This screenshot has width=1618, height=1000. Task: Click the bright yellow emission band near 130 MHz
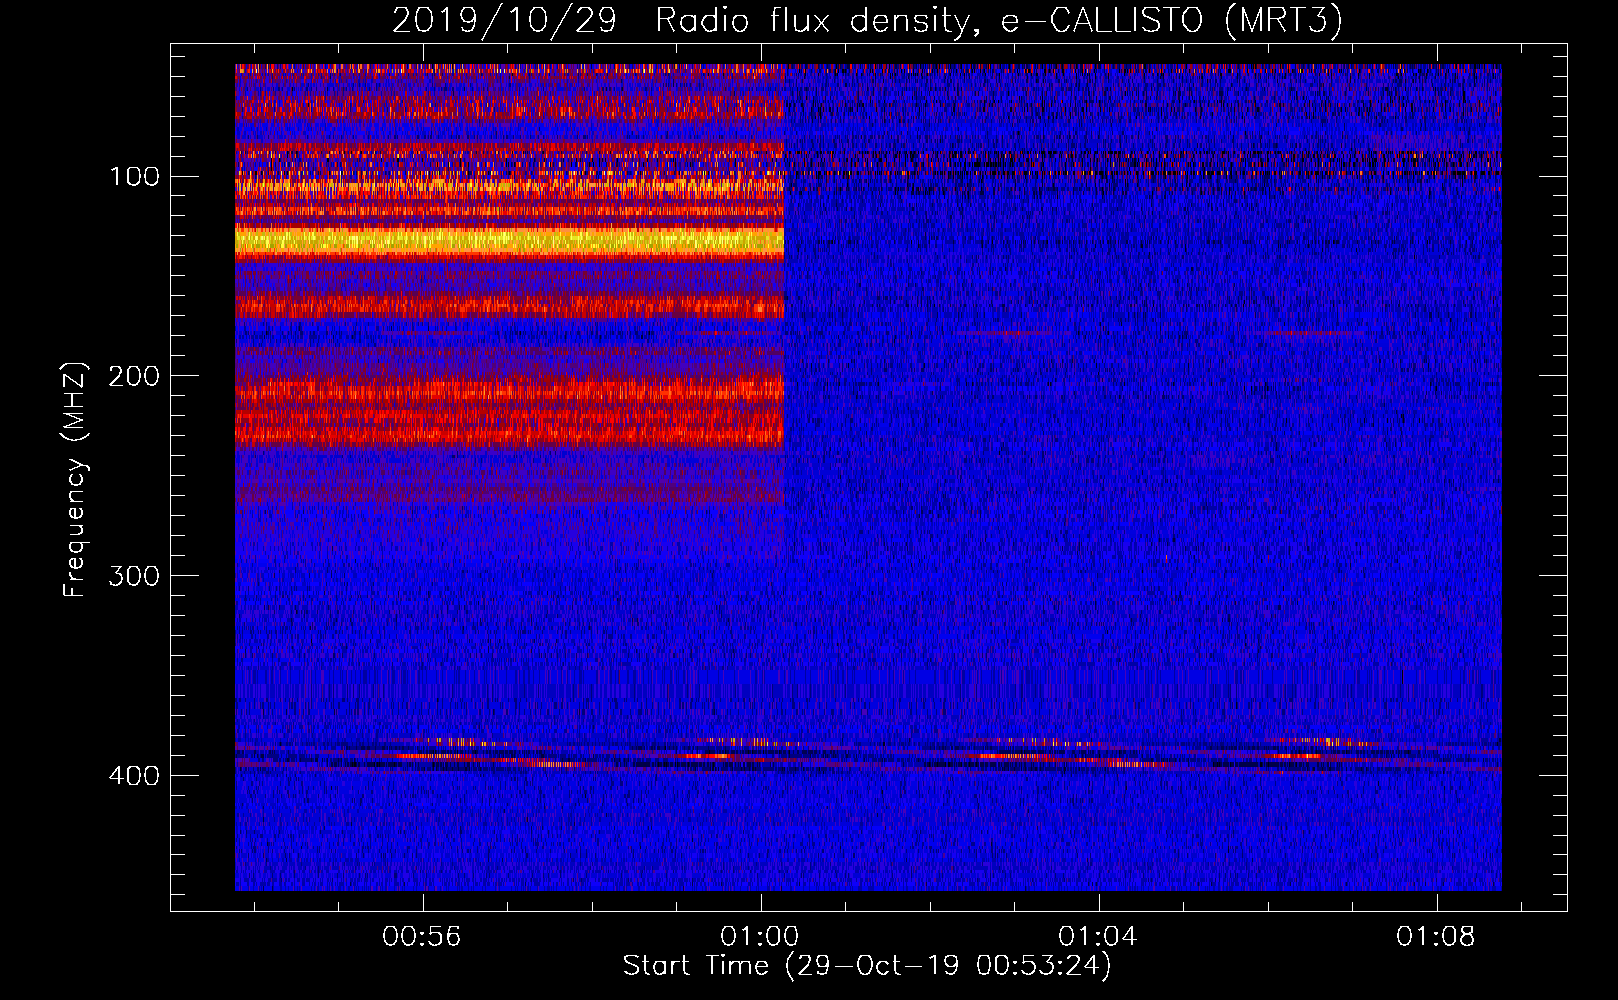[x=509, y=240]
